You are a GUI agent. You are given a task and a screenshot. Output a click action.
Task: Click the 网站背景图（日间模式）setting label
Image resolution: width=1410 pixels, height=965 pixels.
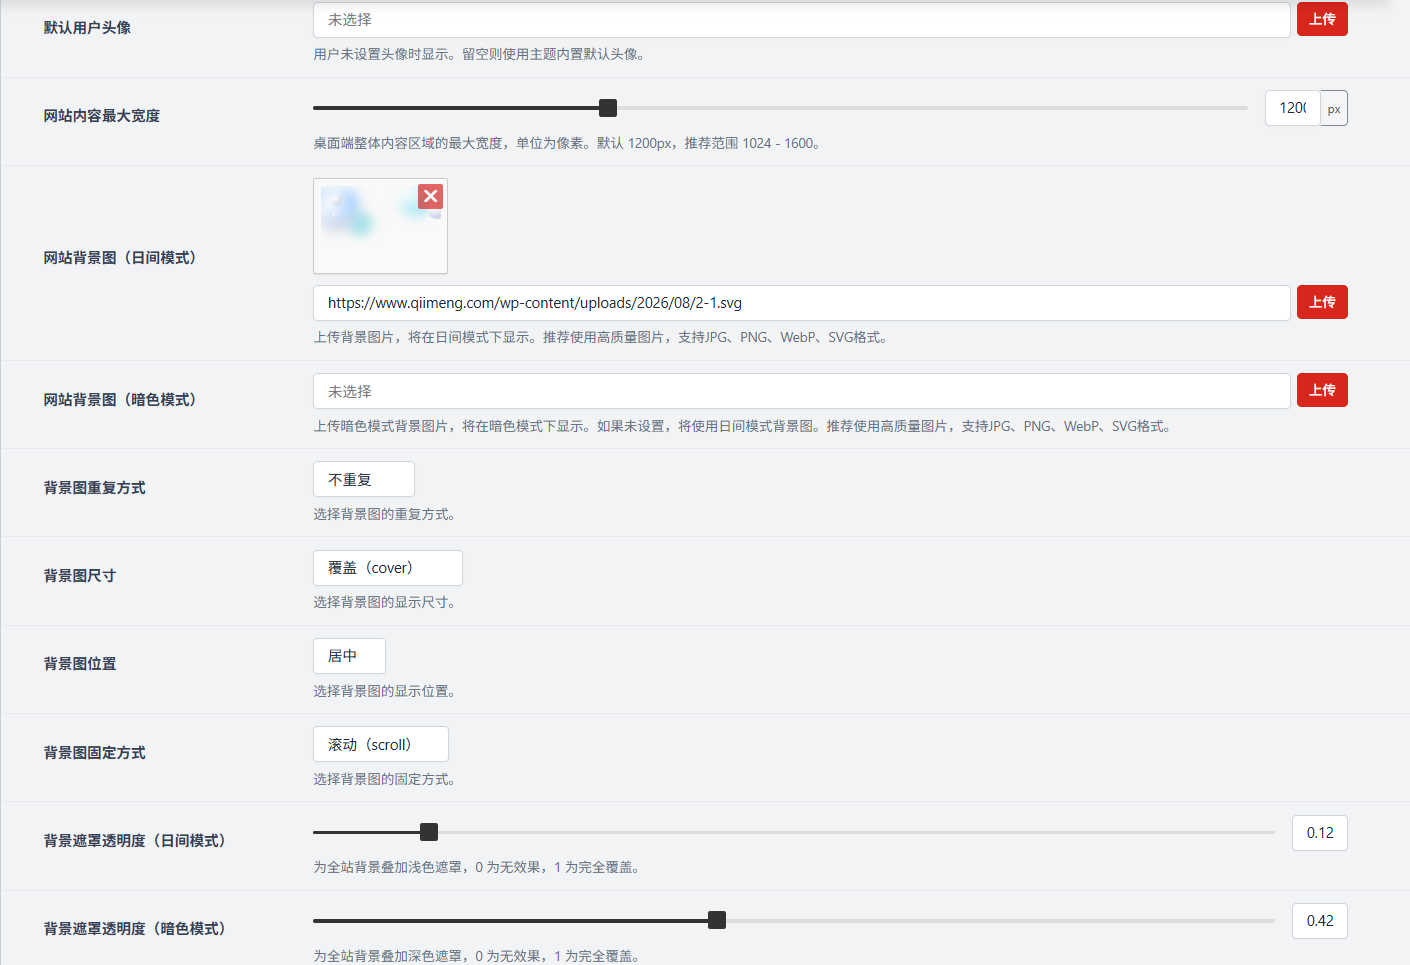click(x=120, y=257)
